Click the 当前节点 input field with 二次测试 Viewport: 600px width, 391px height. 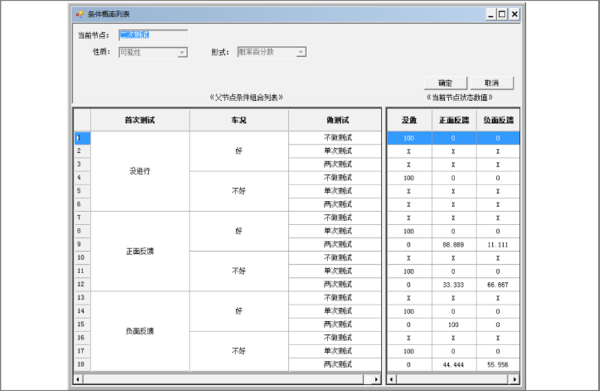pos(153,35)
